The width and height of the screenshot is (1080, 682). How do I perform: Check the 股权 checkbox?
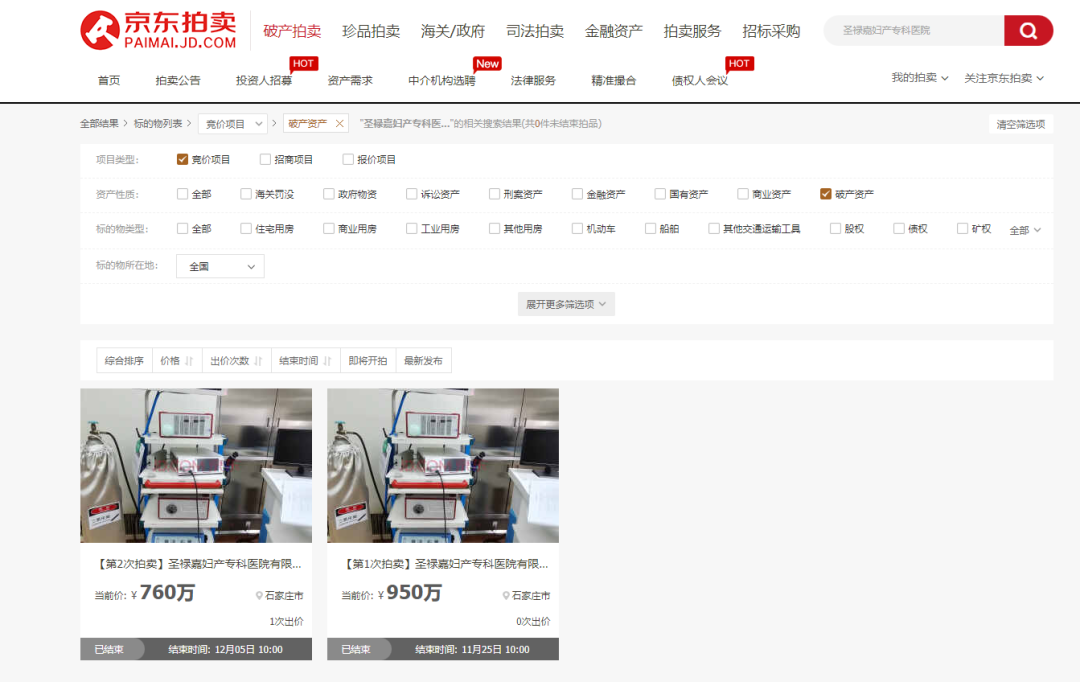pyautogui.click(x=835, y=229)
